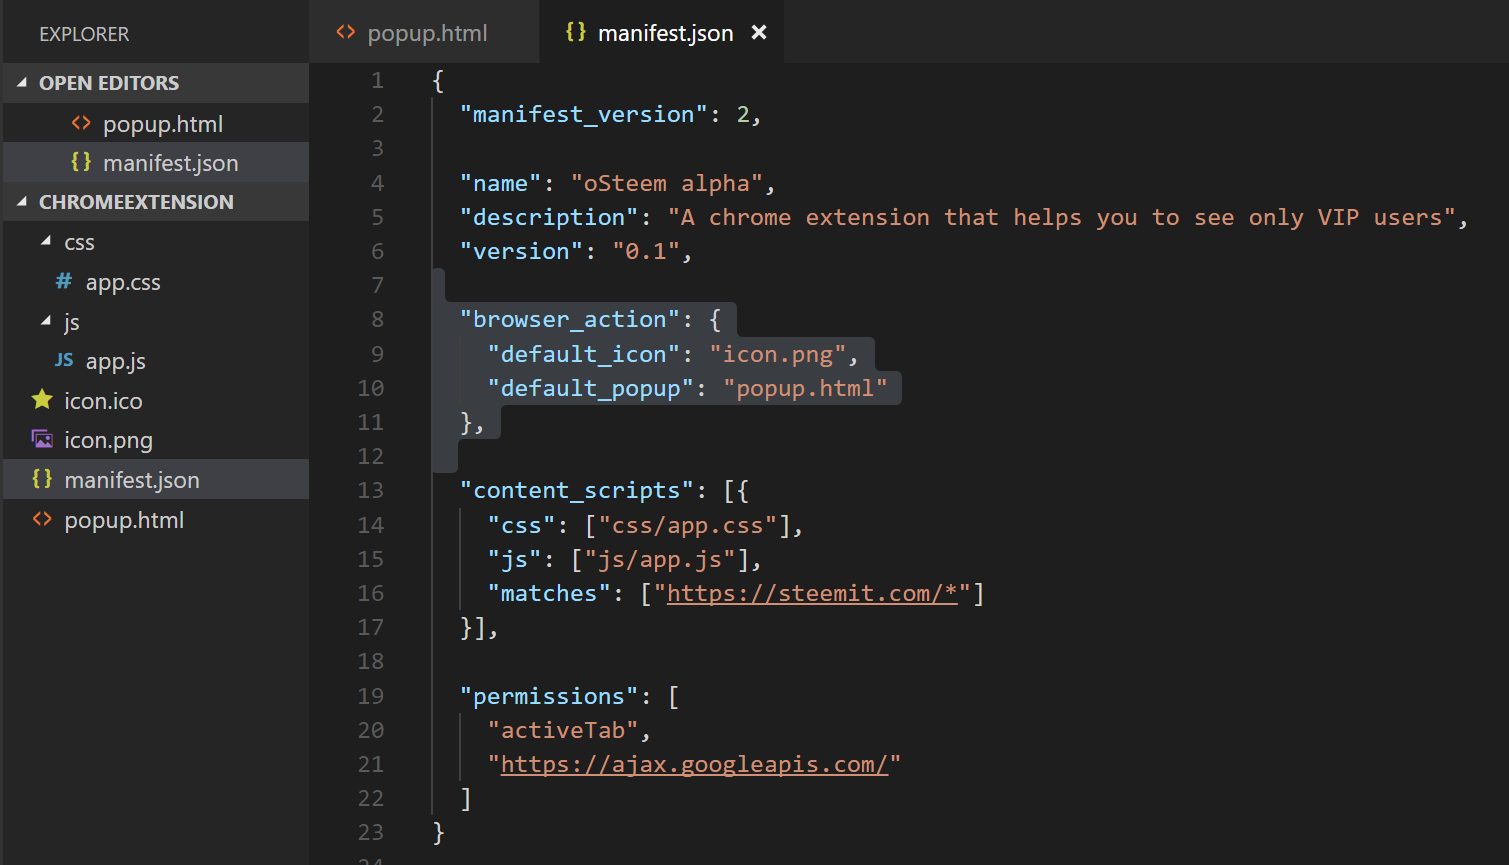Click the "permissions" key text

pos(549,697)
